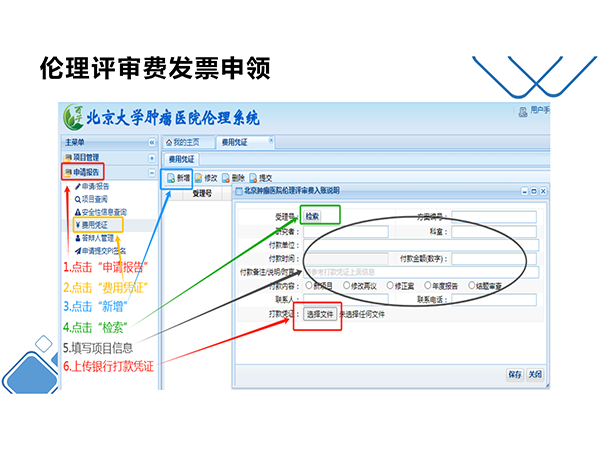The width and height of the screenshot is (600, 450).
Task: Click the 付款单位 input field
Action: (x=421, y=245)
